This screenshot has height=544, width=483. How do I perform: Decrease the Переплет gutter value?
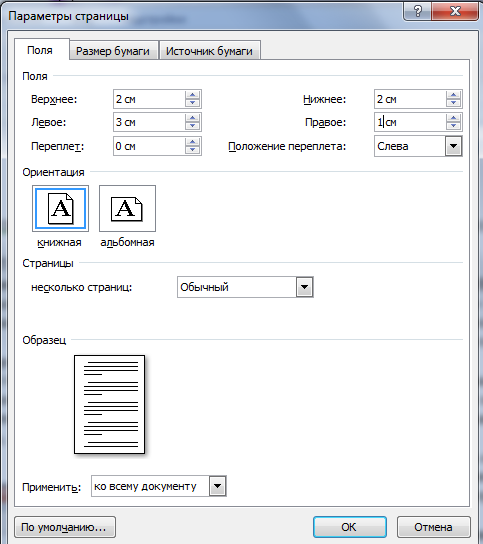coord(192,150)
